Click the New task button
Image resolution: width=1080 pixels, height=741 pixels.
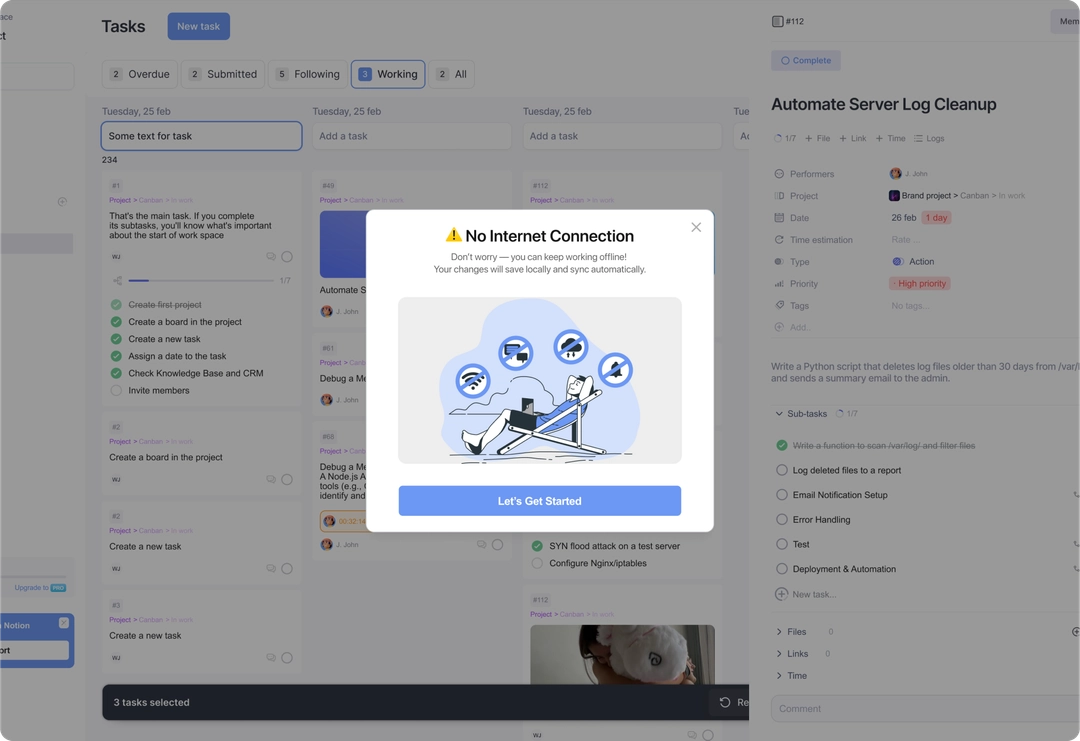tap(198, 26)
